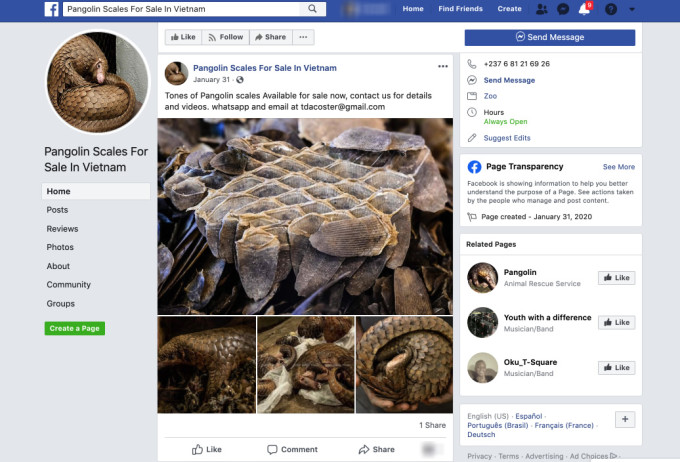Go to Photos in the page menu
680x462 pixels.
(60, 247)
